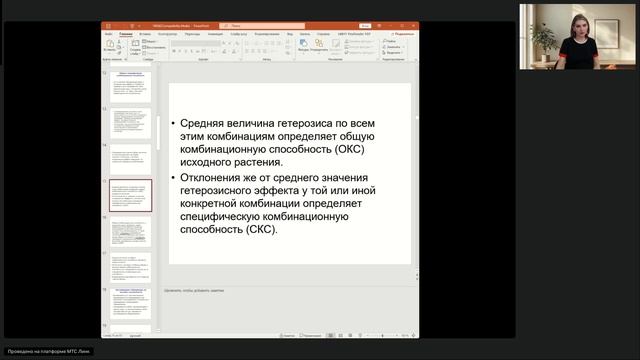Viewport: 640px width, 360px height.
Task: Select slide 16 thumbnail
Action: [131, 231]
